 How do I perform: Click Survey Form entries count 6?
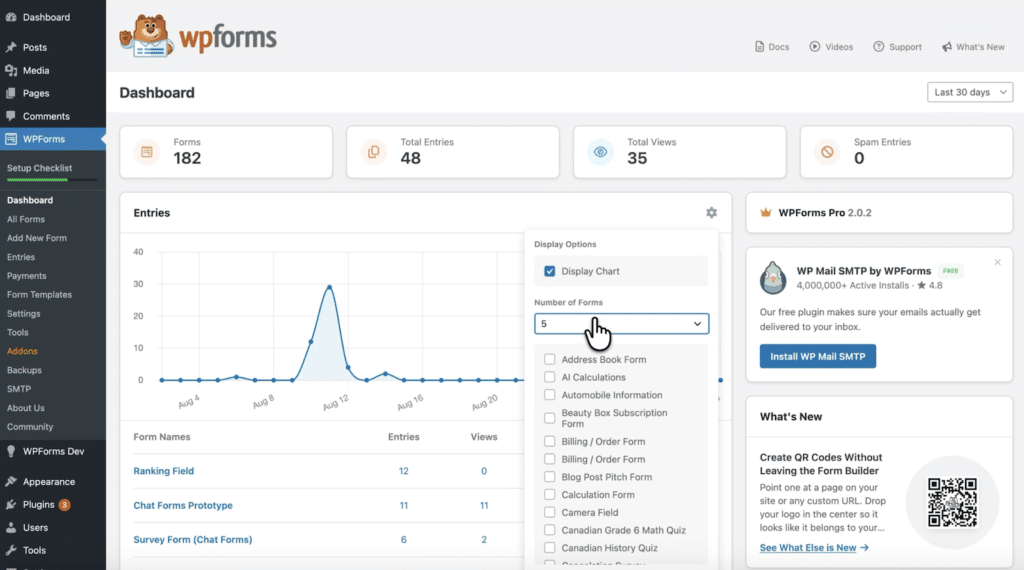[x=404, y=539]
